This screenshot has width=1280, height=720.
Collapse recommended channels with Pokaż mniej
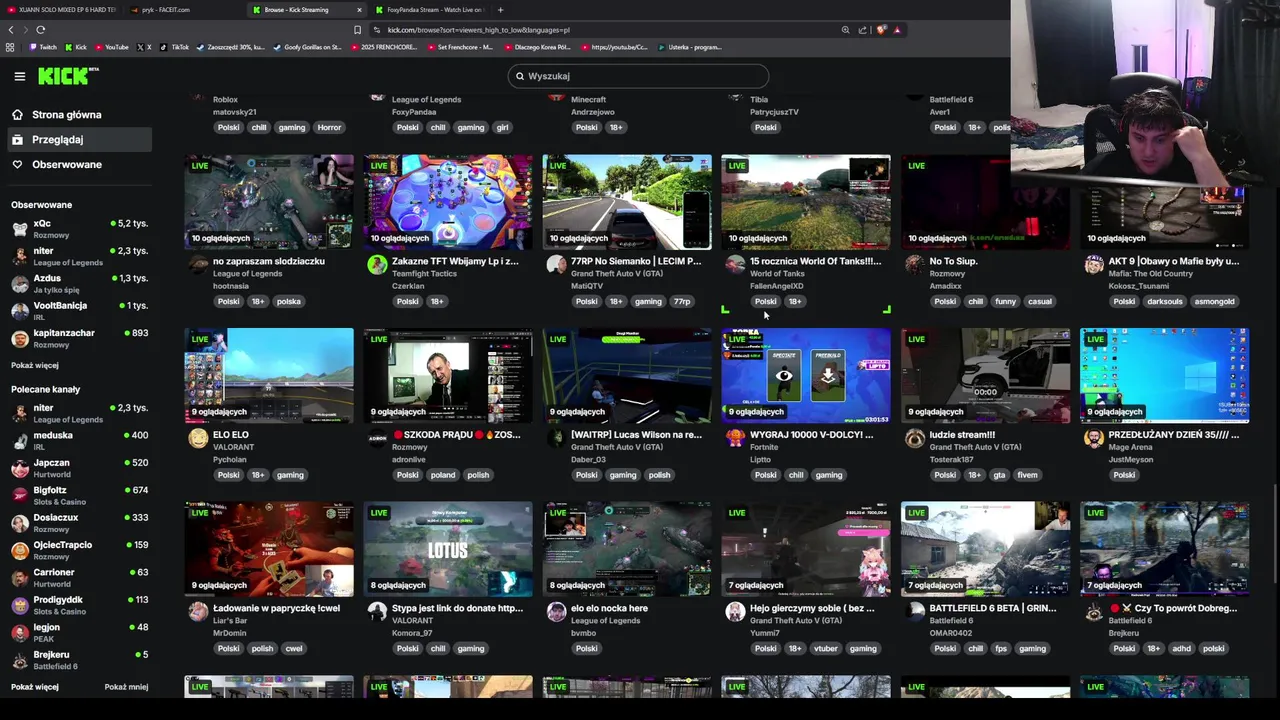click(126, 687)
